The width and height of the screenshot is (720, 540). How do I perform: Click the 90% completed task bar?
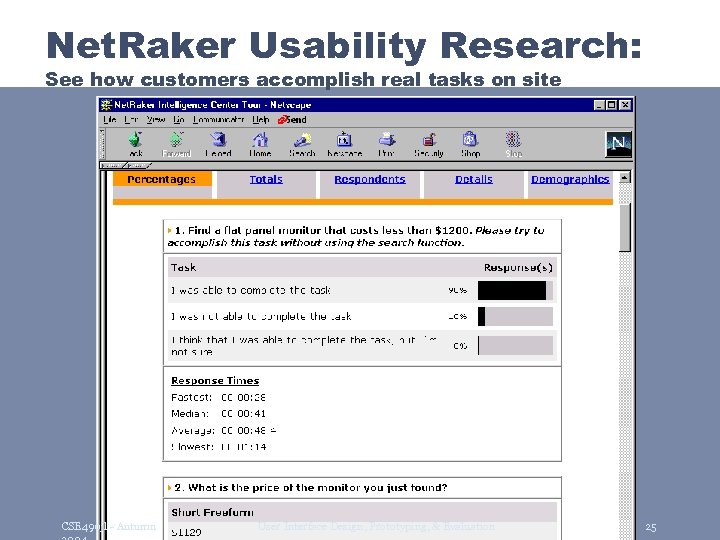515,290
